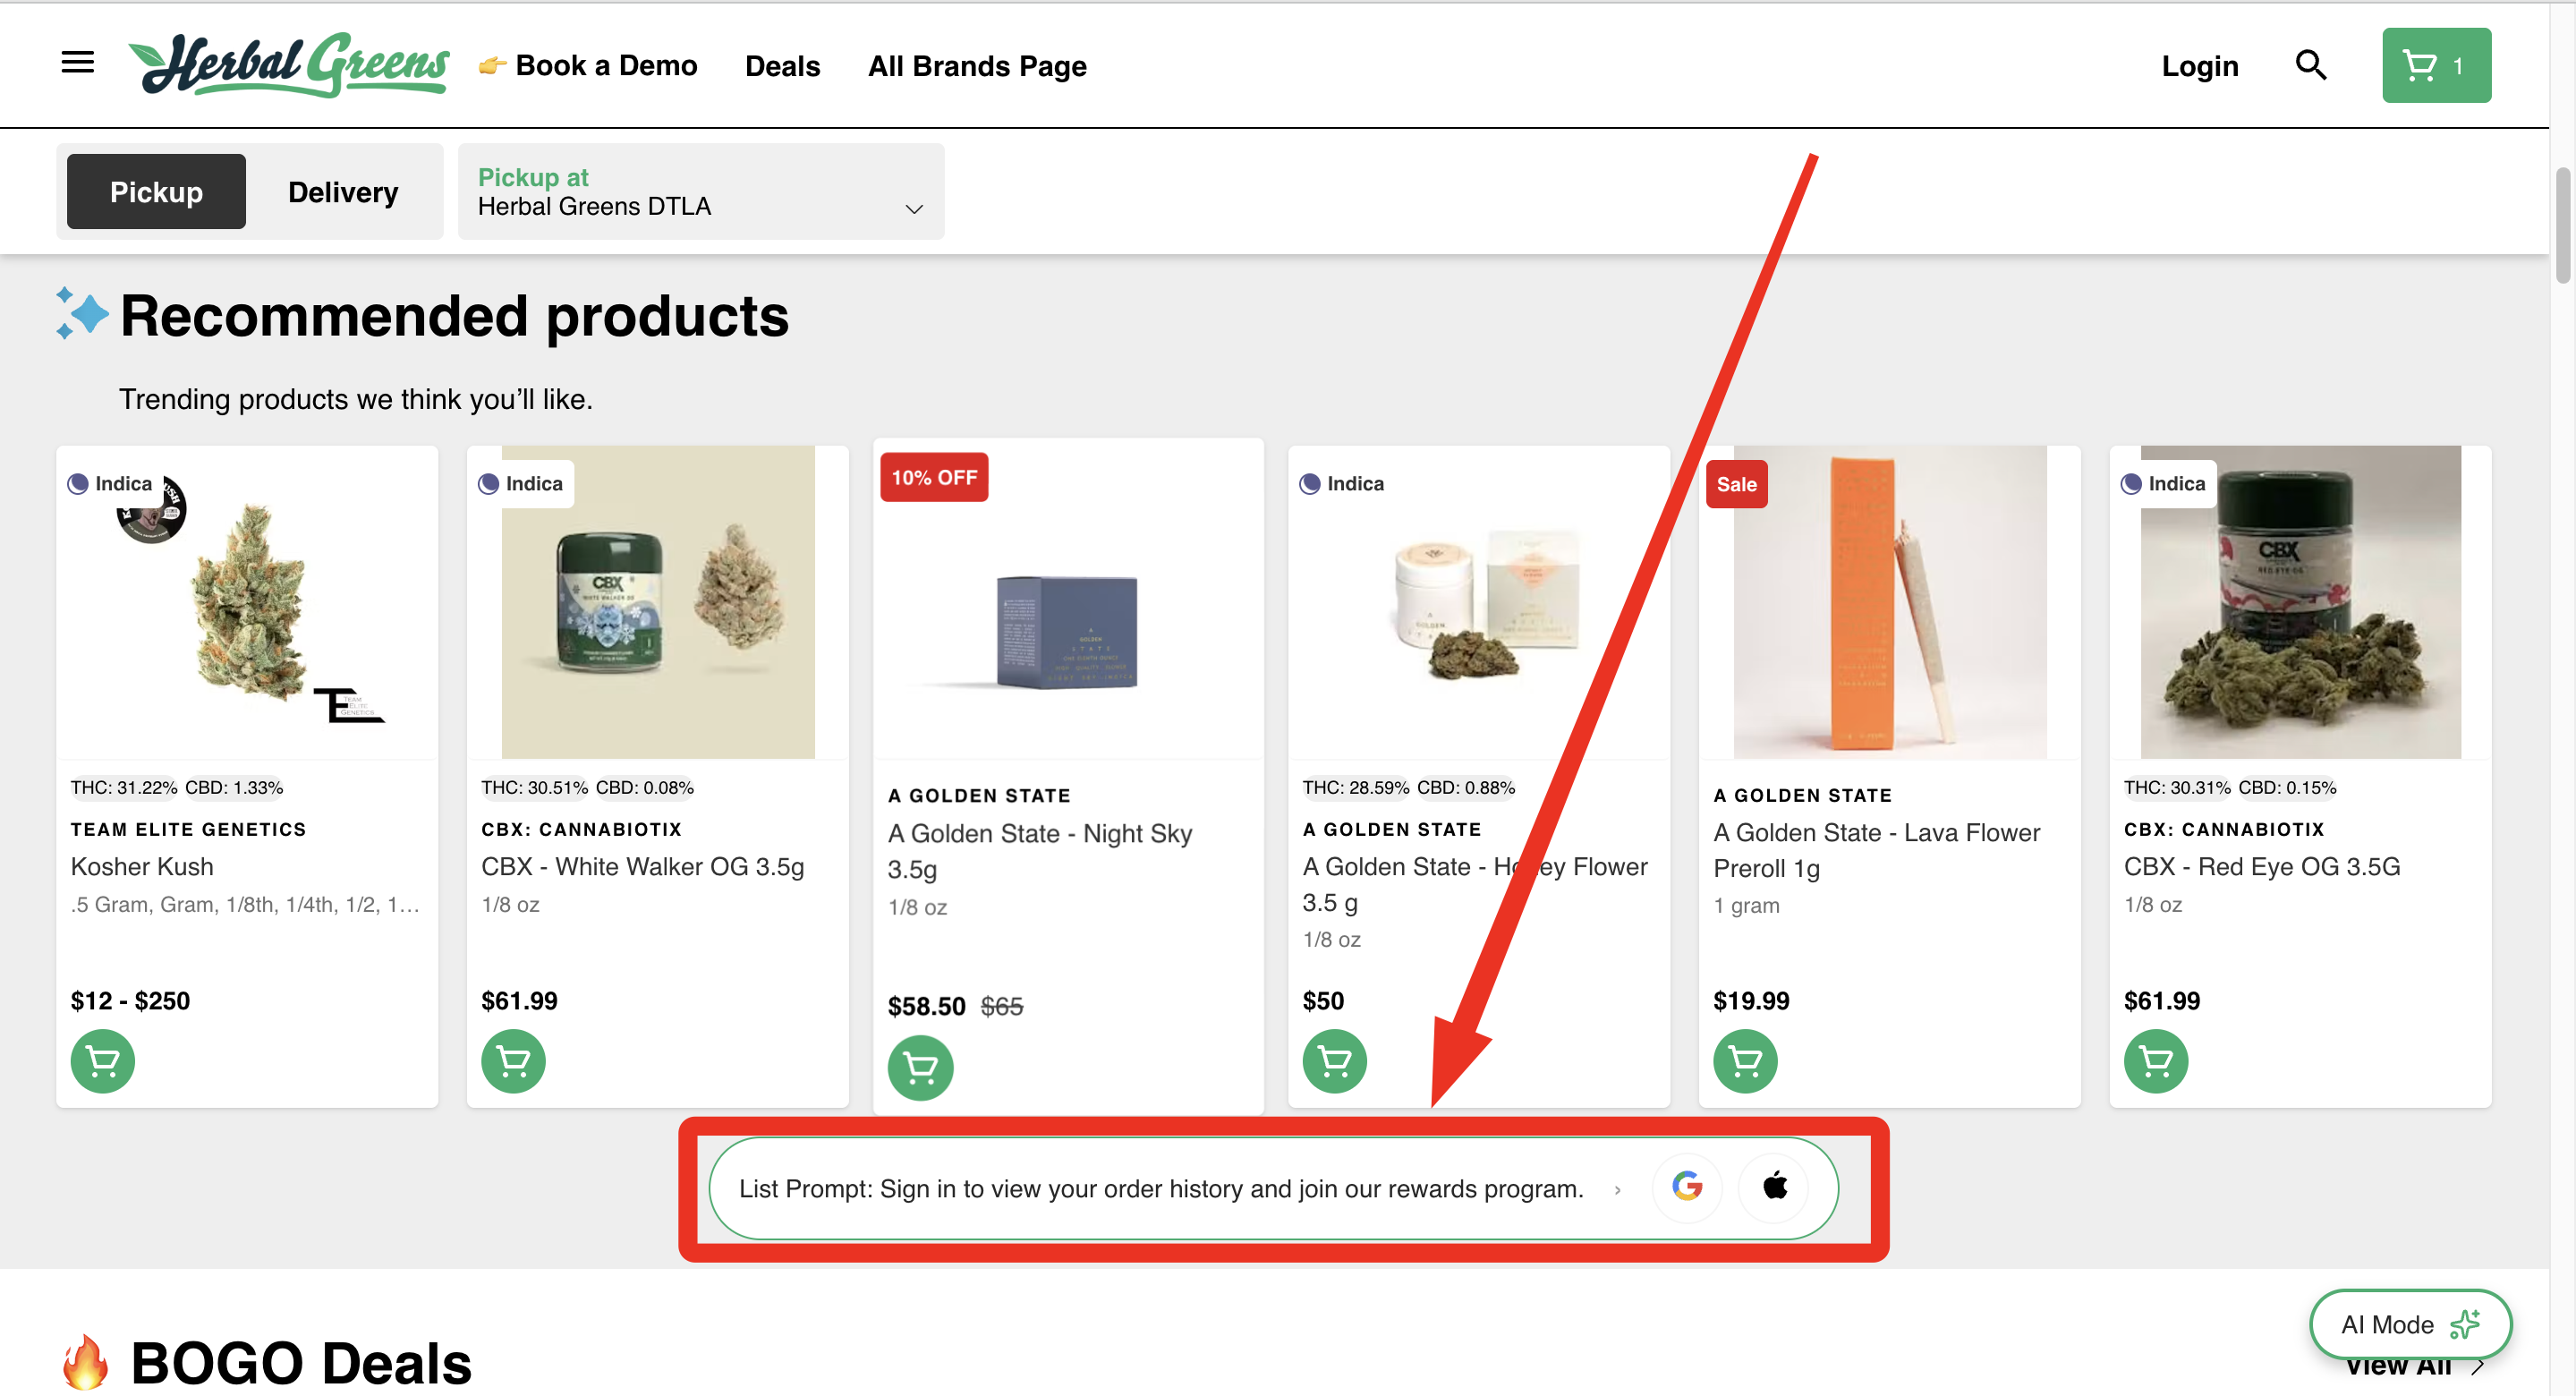The width and height of the screenshot is (2576, 1396).
Task: Click the Herbal Greens logo
Action: 289,64
